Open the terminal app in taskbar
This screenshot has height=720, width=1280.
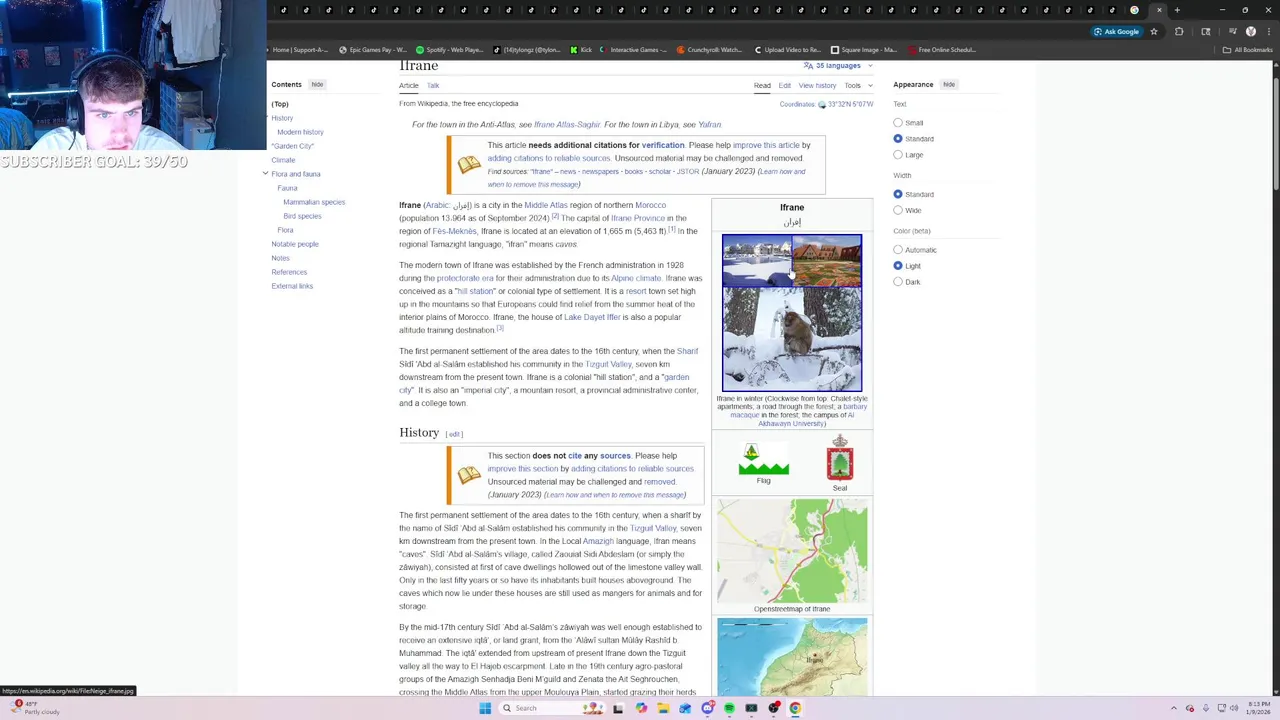click(751, 708)
